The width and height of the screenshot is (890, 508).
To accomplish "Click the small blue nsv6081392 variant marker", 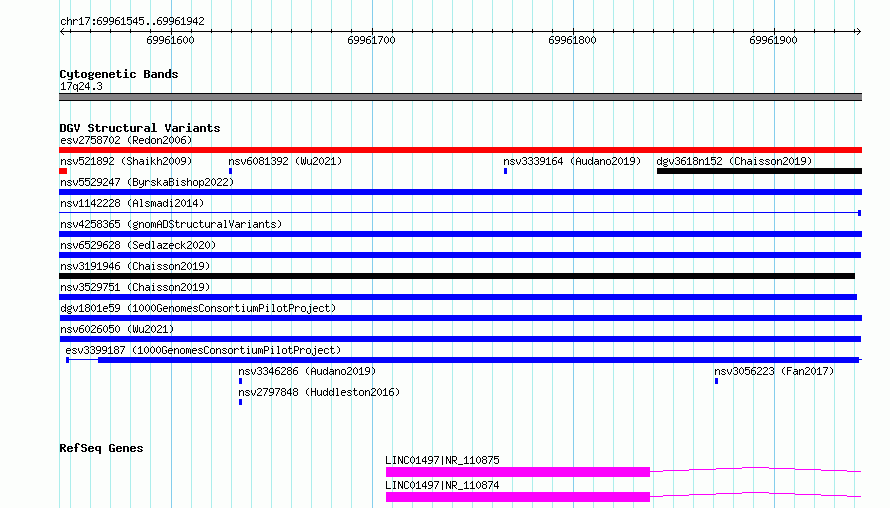I will point(230,171).
